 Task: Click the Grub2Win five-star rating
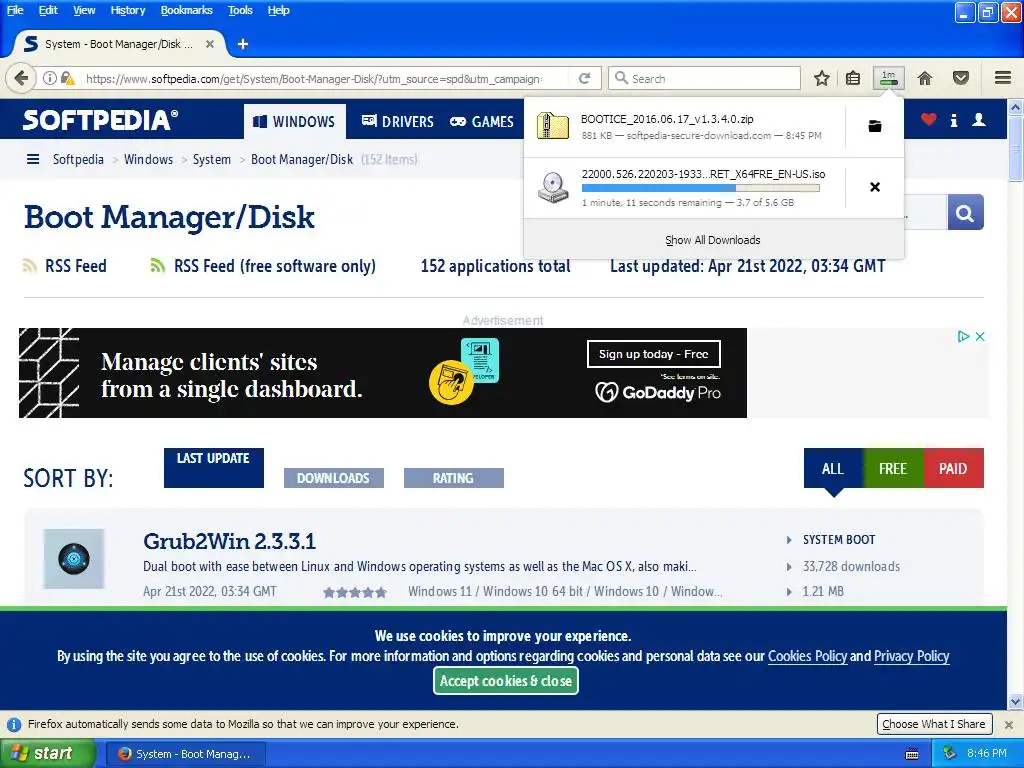tap(355, 592)
